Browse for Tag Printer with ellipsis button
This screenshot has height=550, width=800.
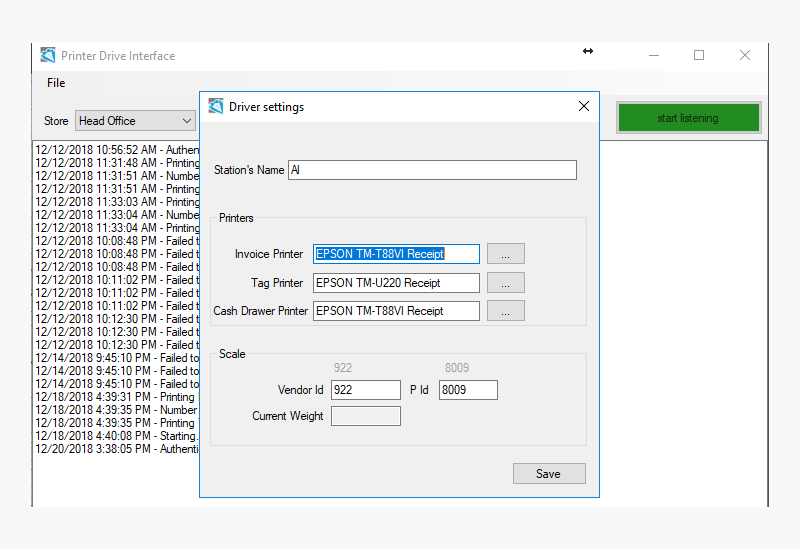505,283
